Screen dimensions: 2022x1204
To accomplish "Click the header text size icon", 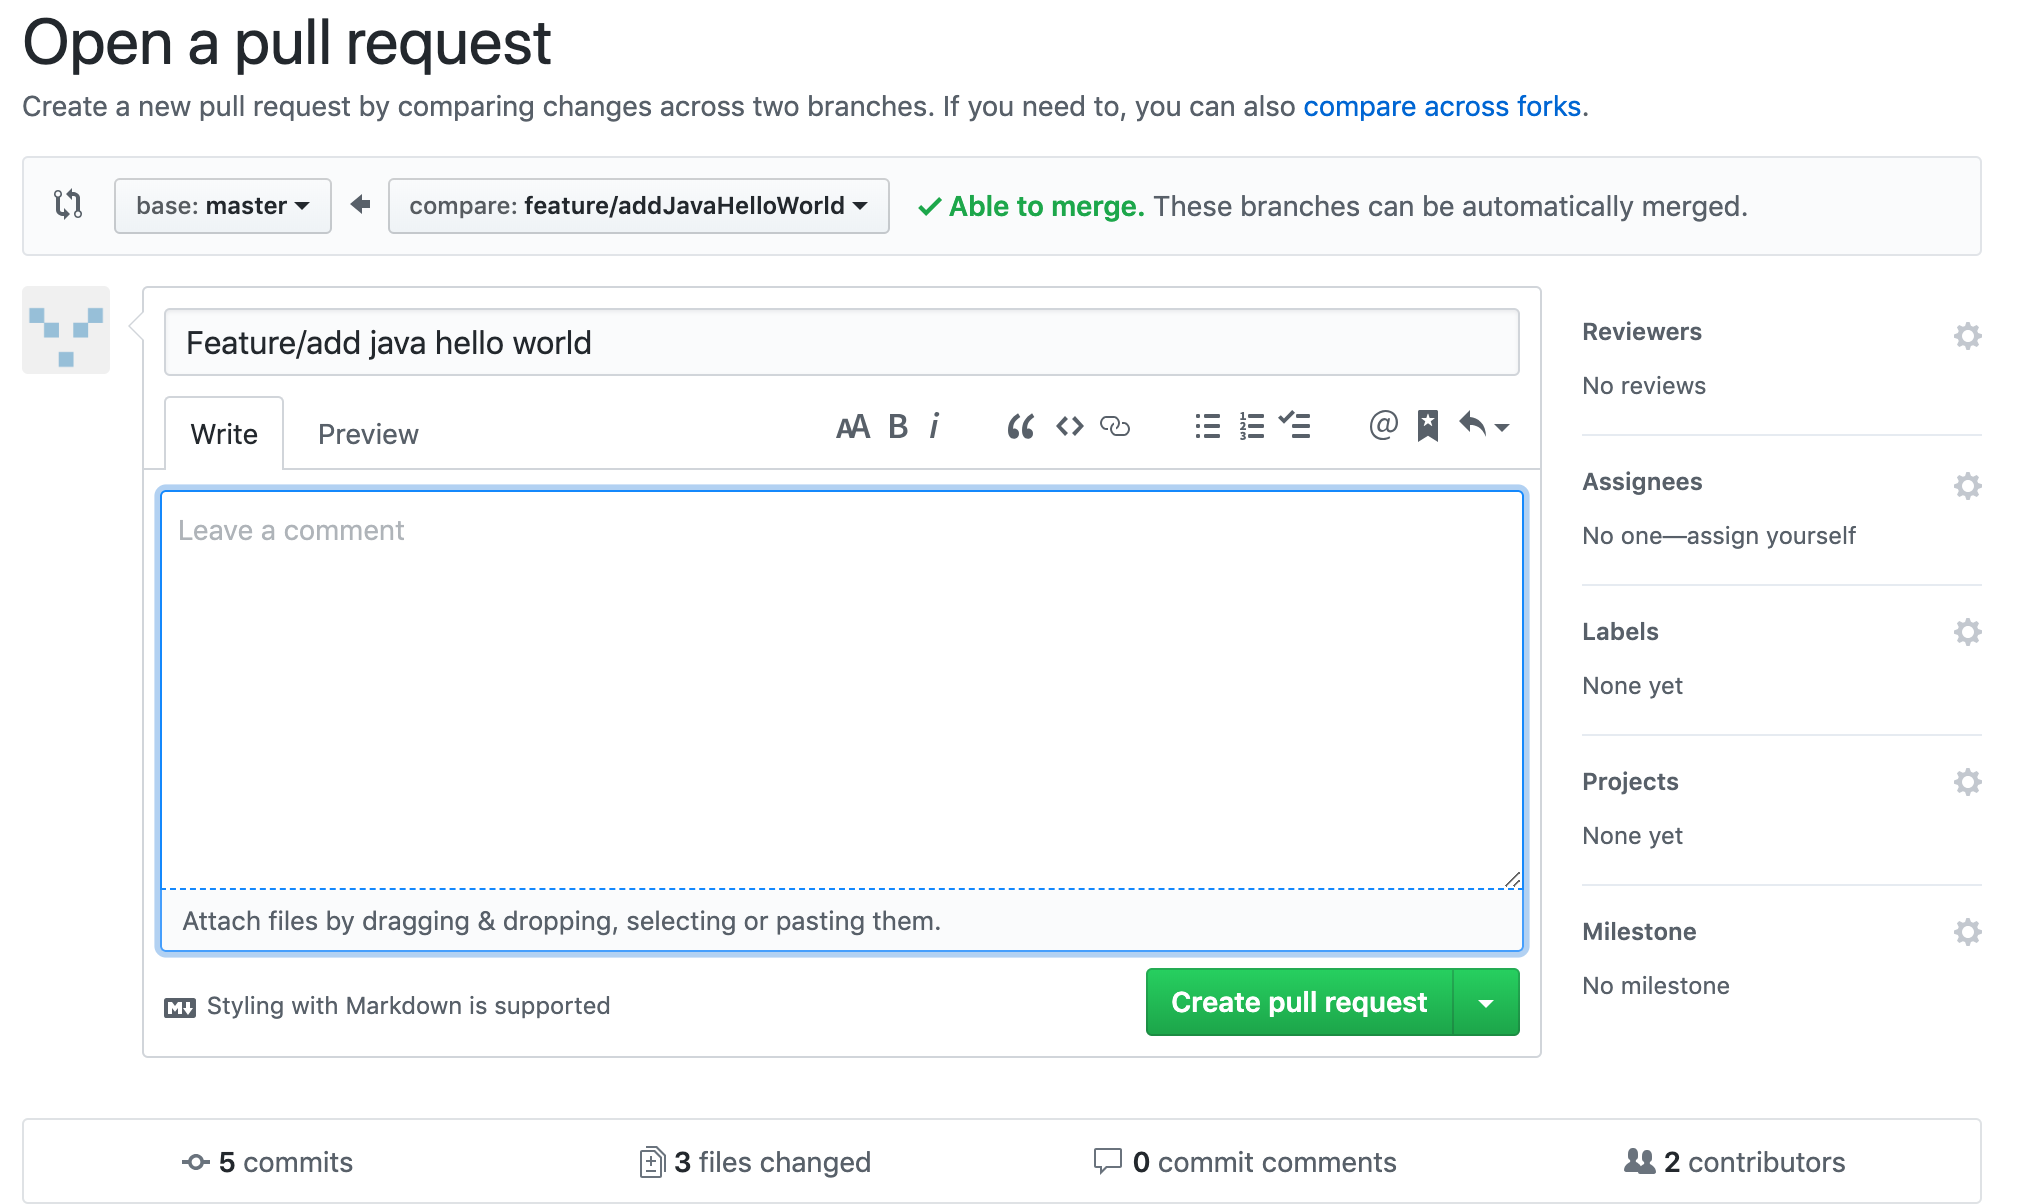I will click(852, 427).
